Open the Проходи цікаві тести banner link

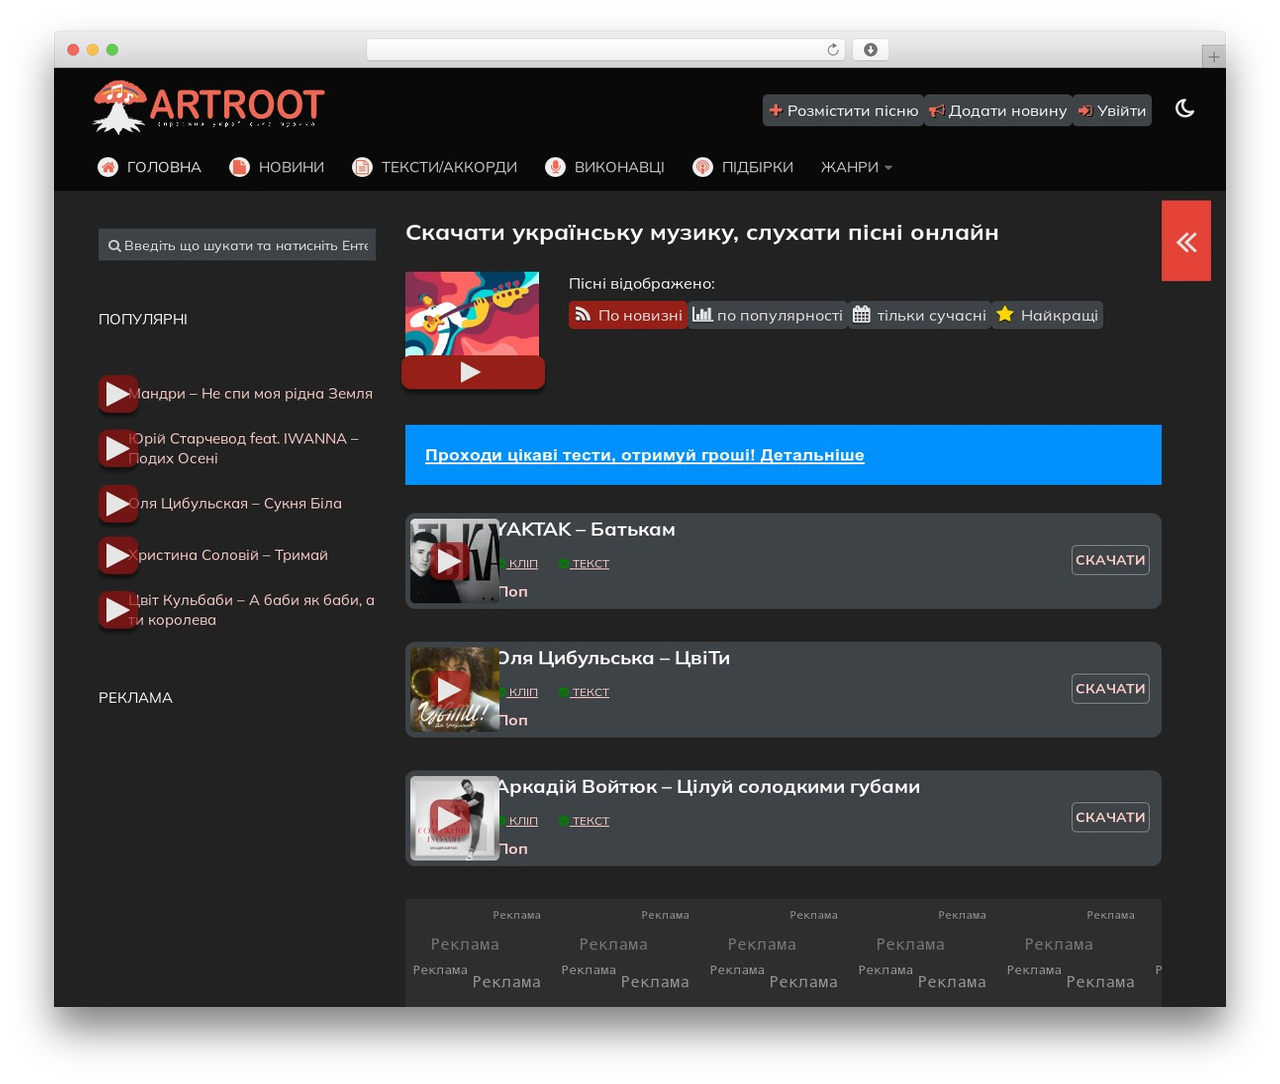pos(644,455)
